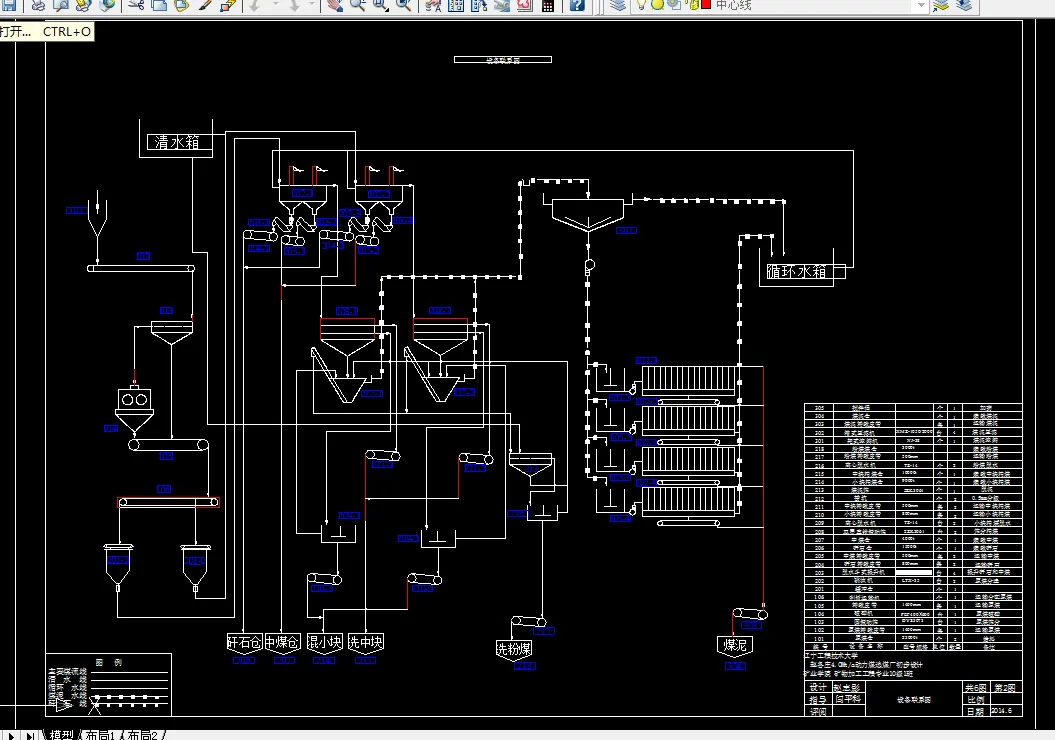This screenshot has height=740, width=1055.
Task: Click the 日期 cell in title block
Action: point(976,711)
